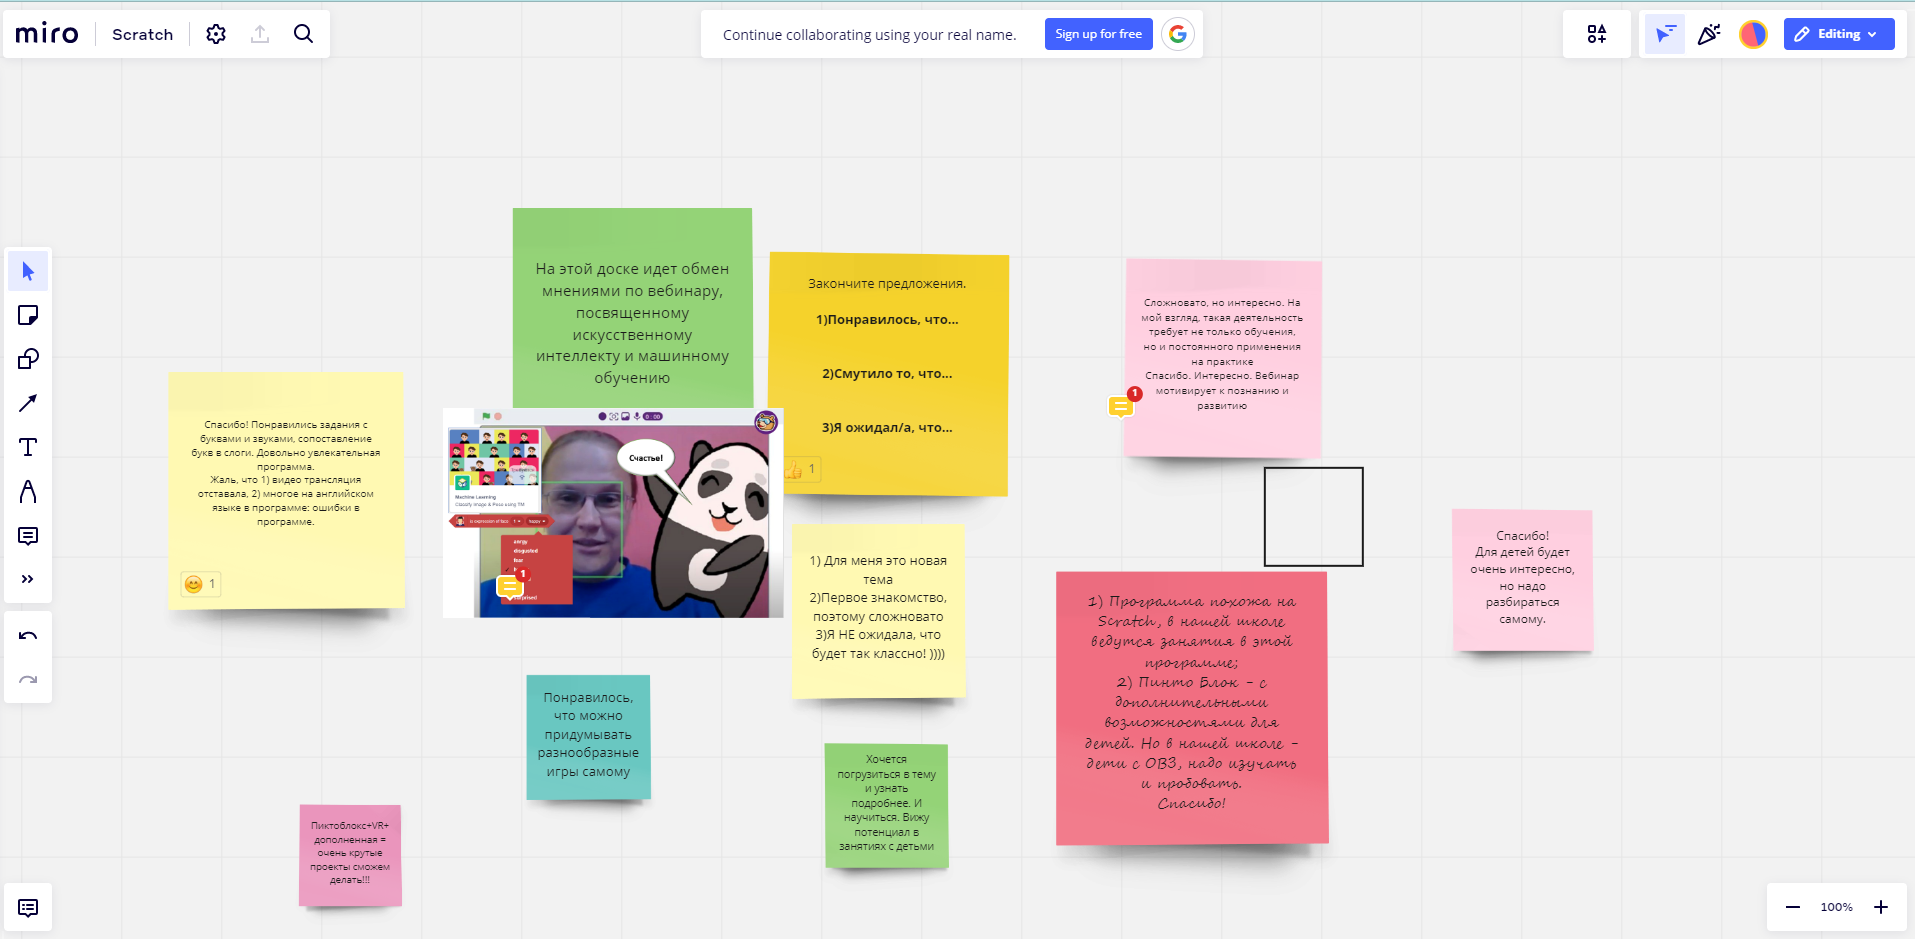Screen dimensions: 1915x939
Task: Open the Editing mode dropdown
Action: [1838, 34]
